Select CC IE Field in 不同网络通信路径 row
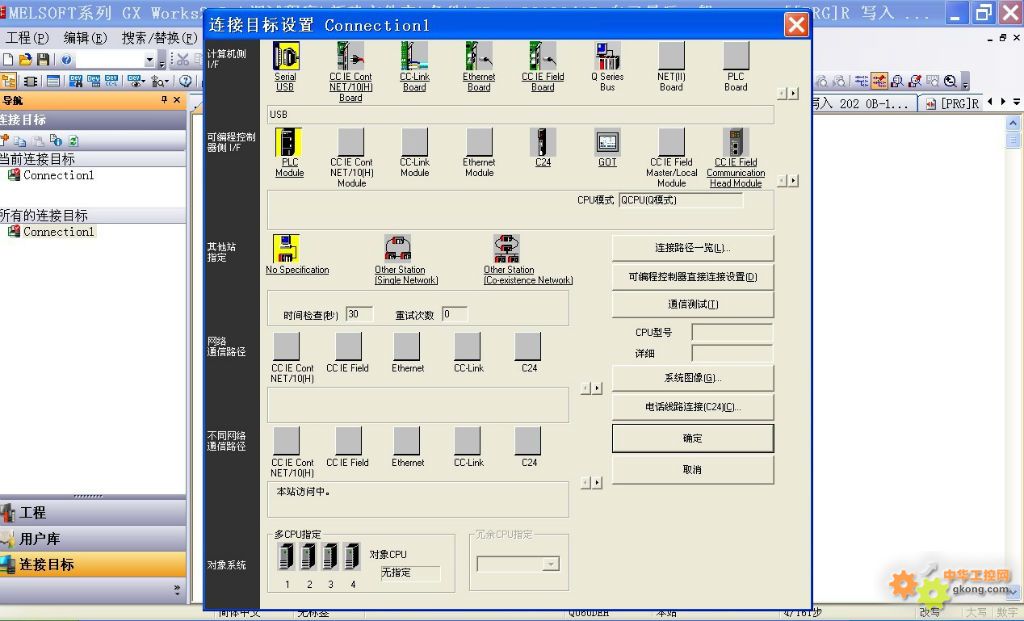The height and width of the screenshot is (621, 1024). (x=349, y=441)
